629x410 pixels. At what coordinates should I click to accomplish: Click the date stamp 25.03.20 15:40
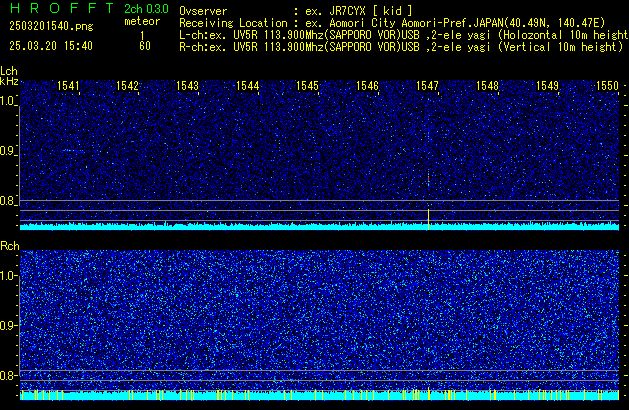[51, 46]
